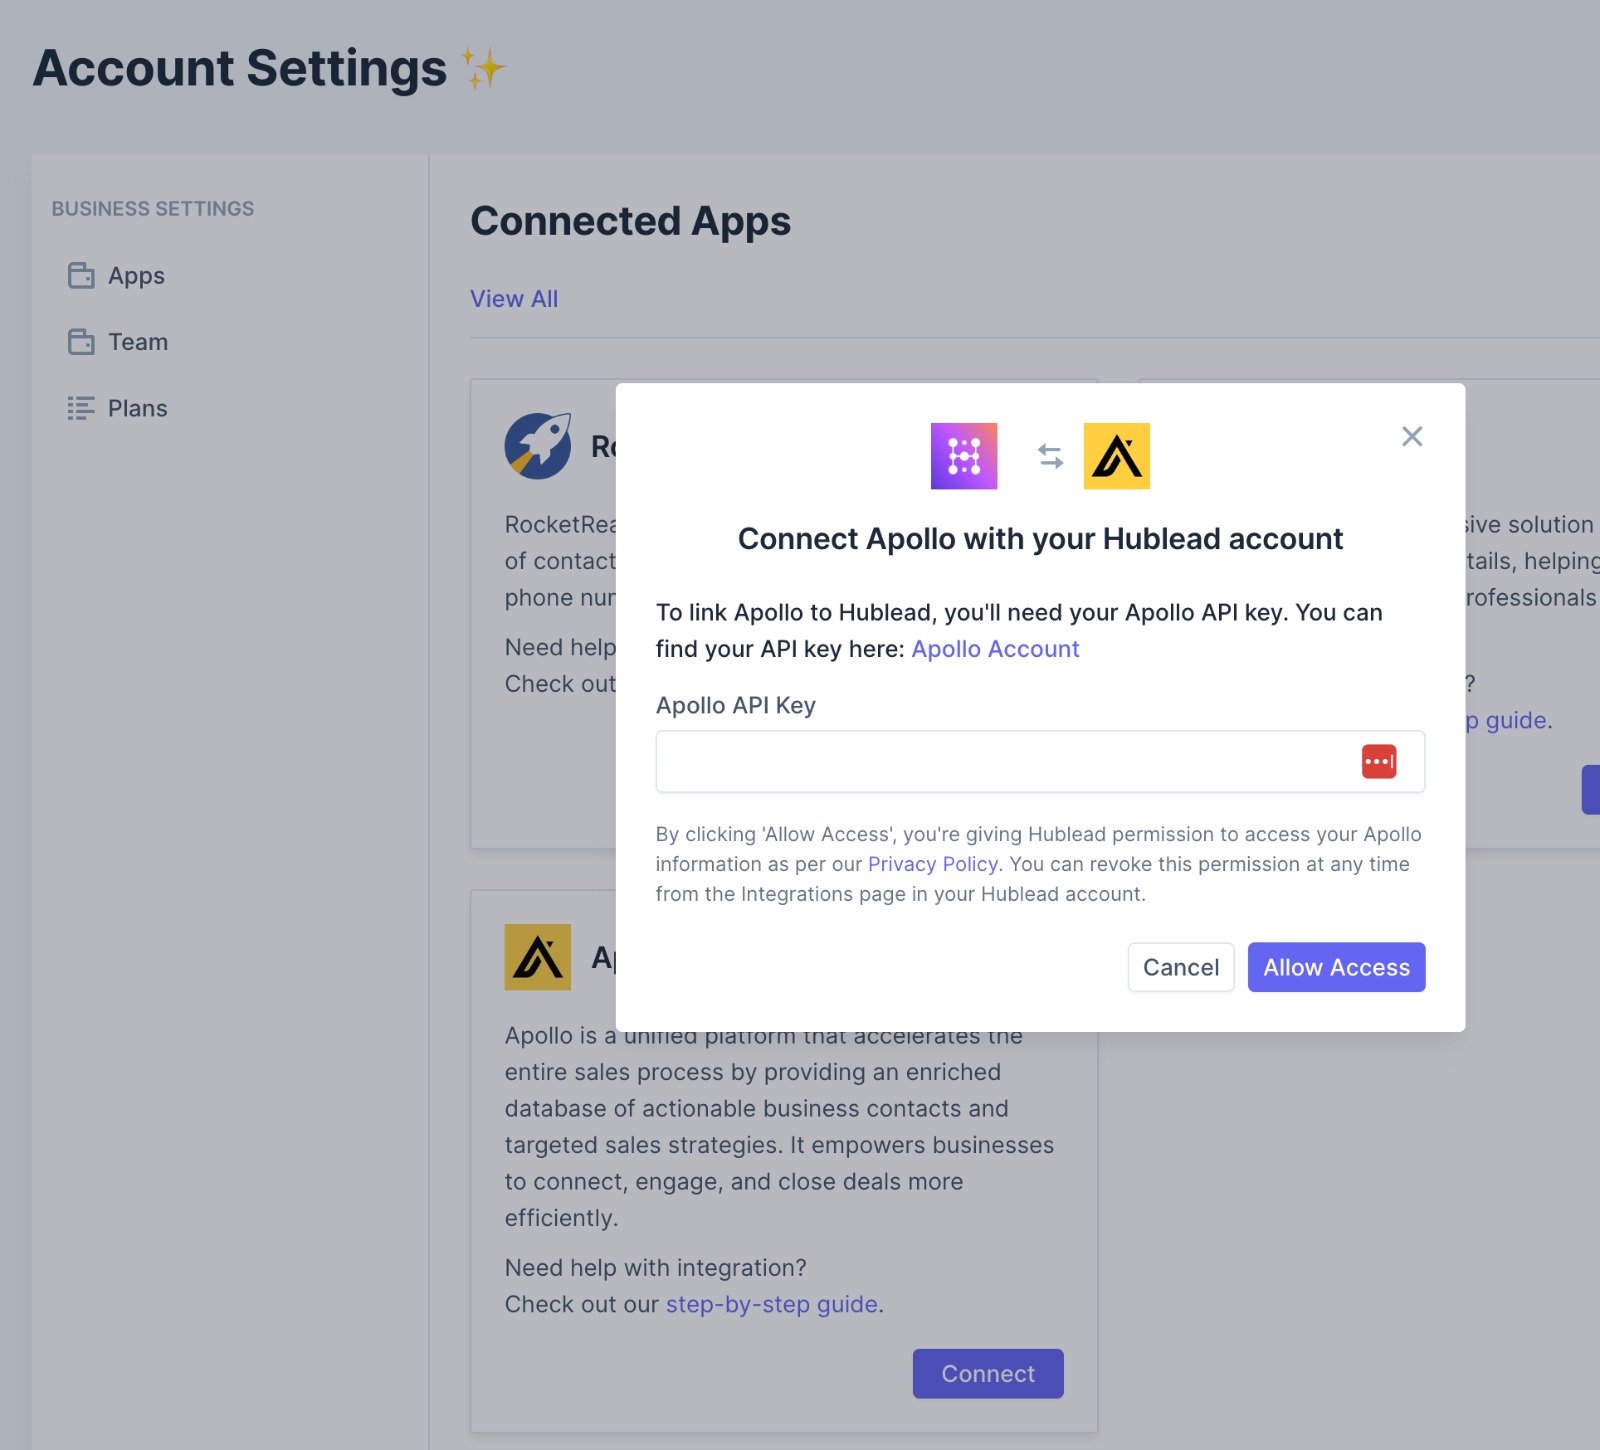Click the password manager icon in API key field
Viewport: 1600px width, 1450px height.
click(x=1378, y=762)
